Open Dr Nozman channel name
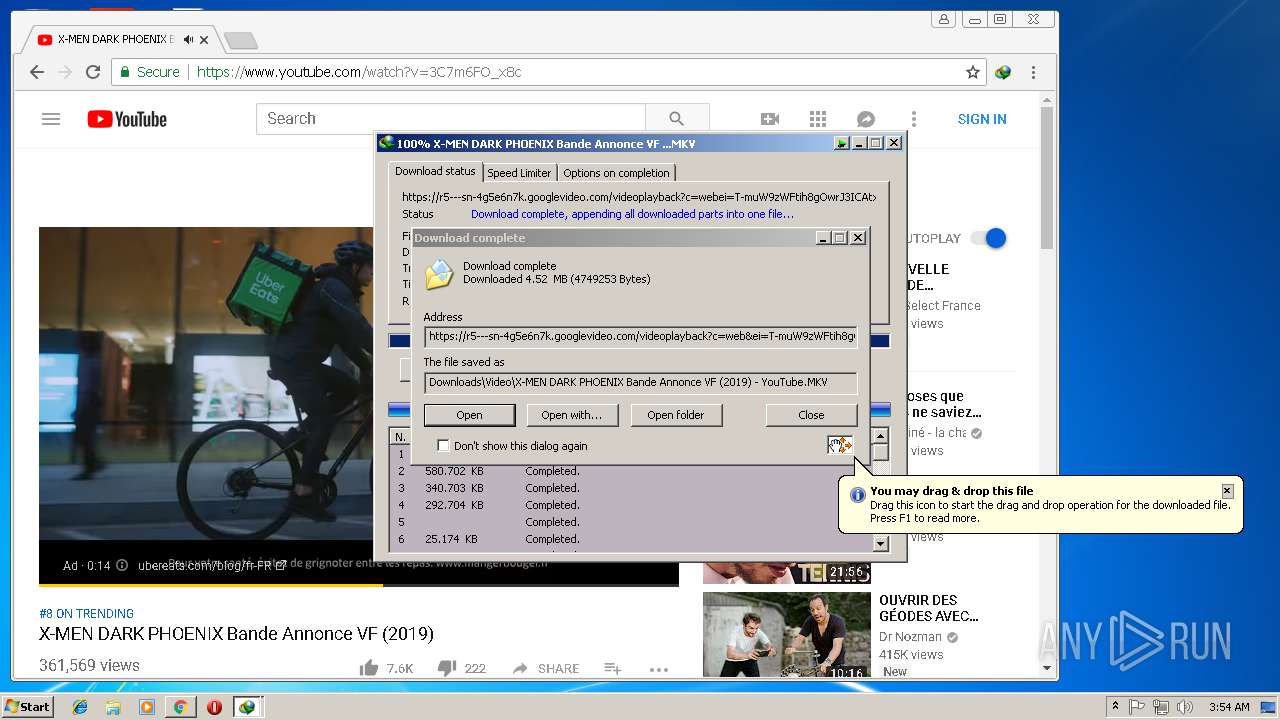The height and width of the screenshot is (720, 1280). click(x=911, y=636)
